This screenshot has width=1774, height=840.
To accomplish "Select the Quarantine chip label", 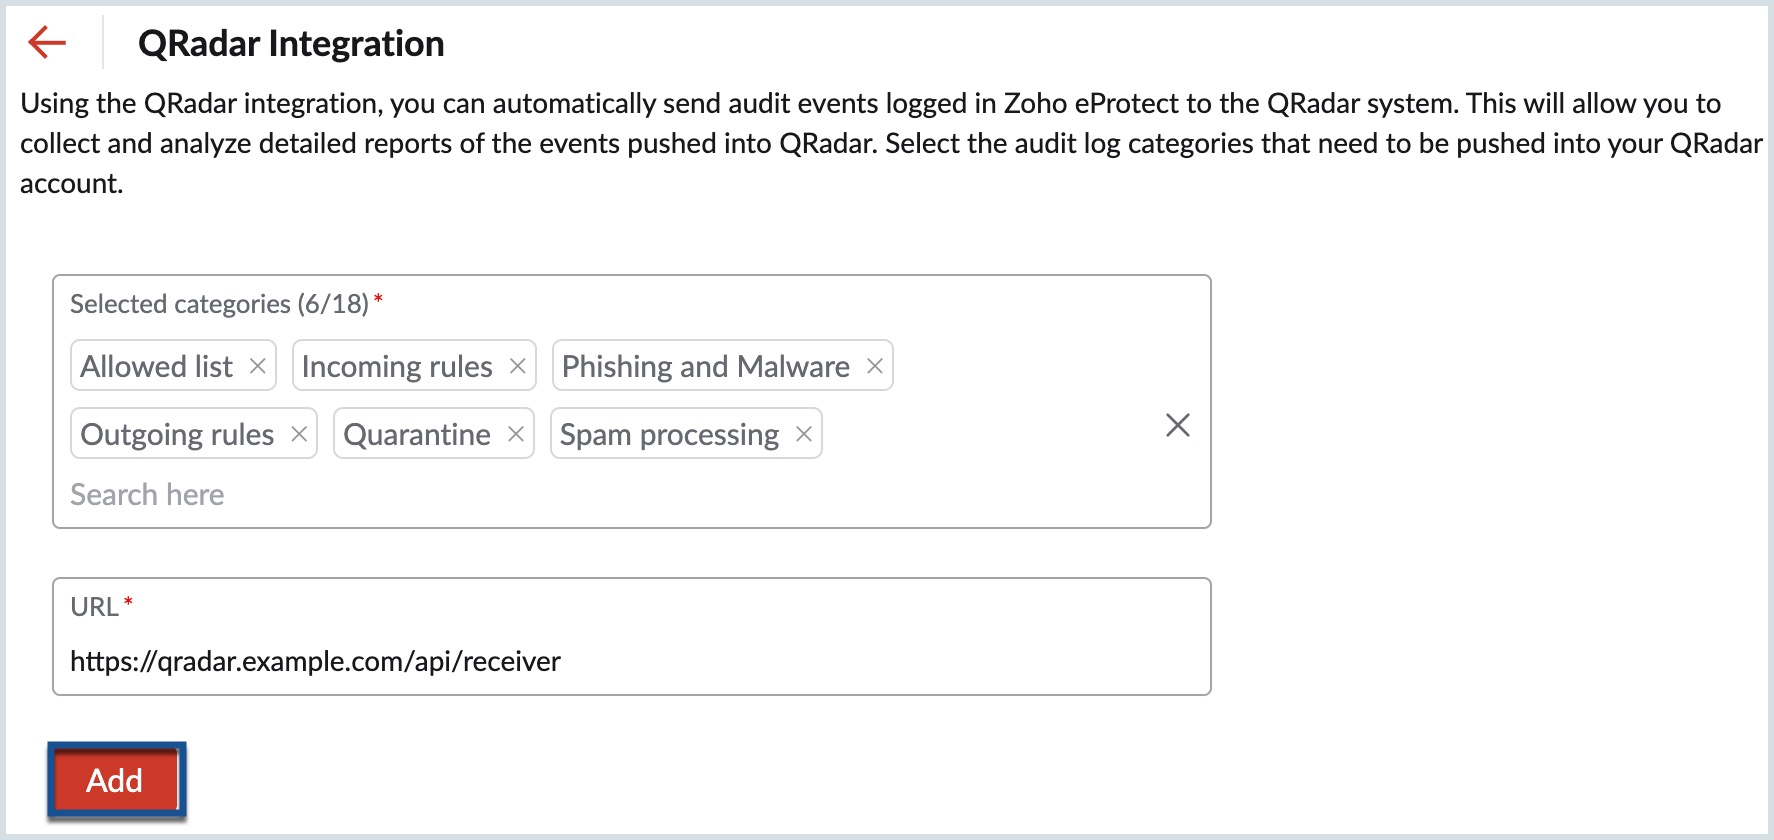I will tap(417, 434).
